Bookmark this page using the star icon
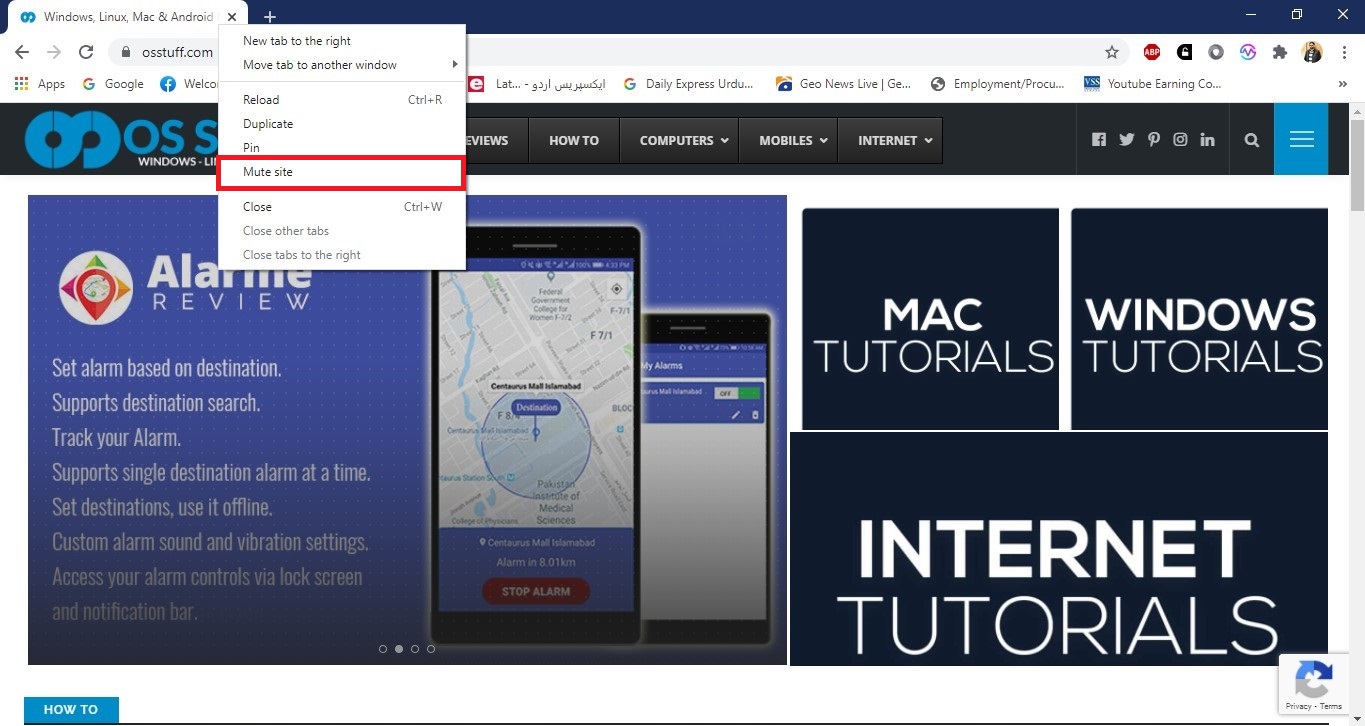 click(1111, 50)
